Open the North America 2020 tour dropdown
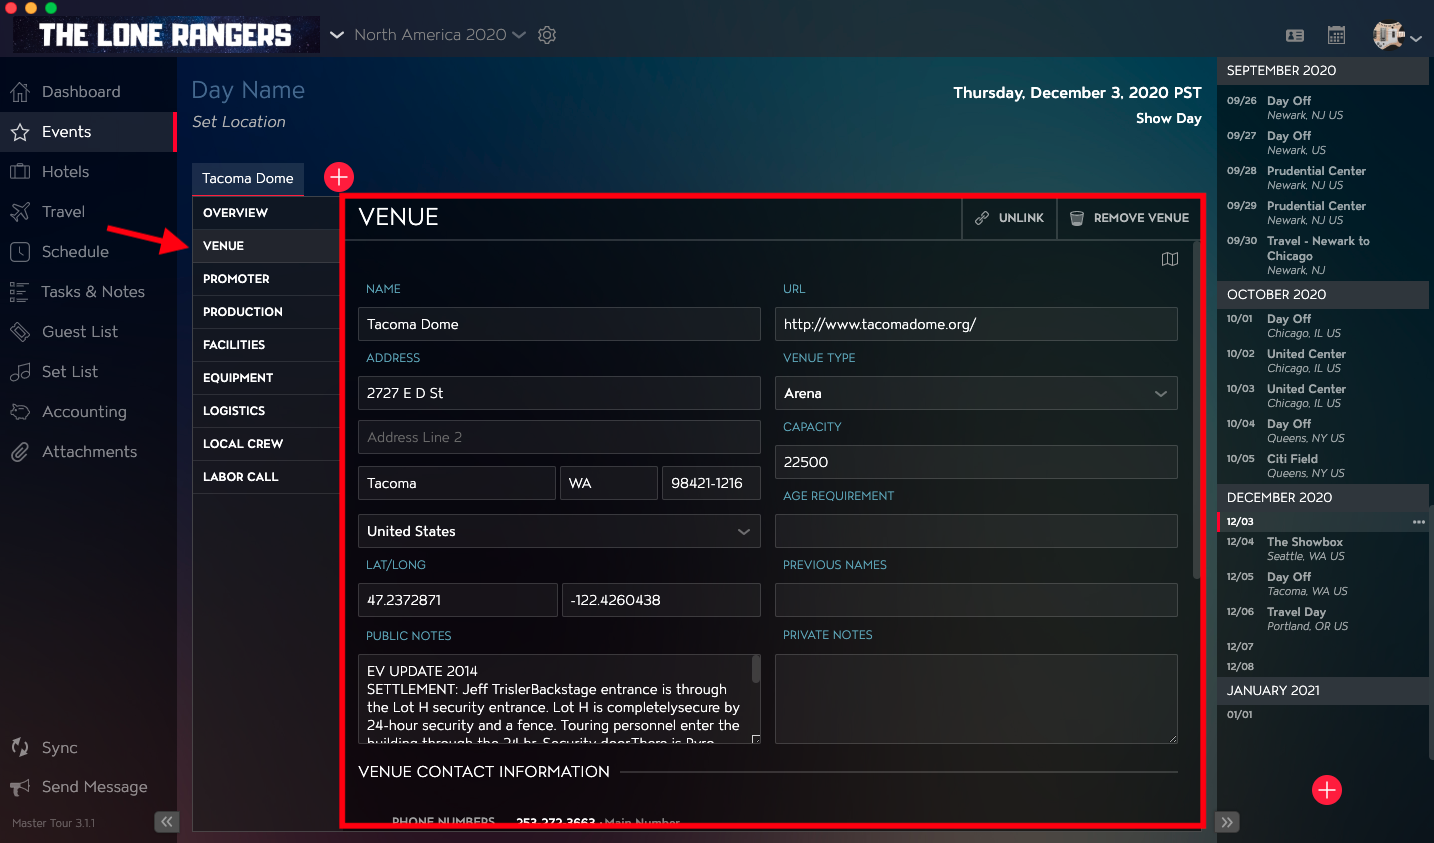 (x=440, y=35)
